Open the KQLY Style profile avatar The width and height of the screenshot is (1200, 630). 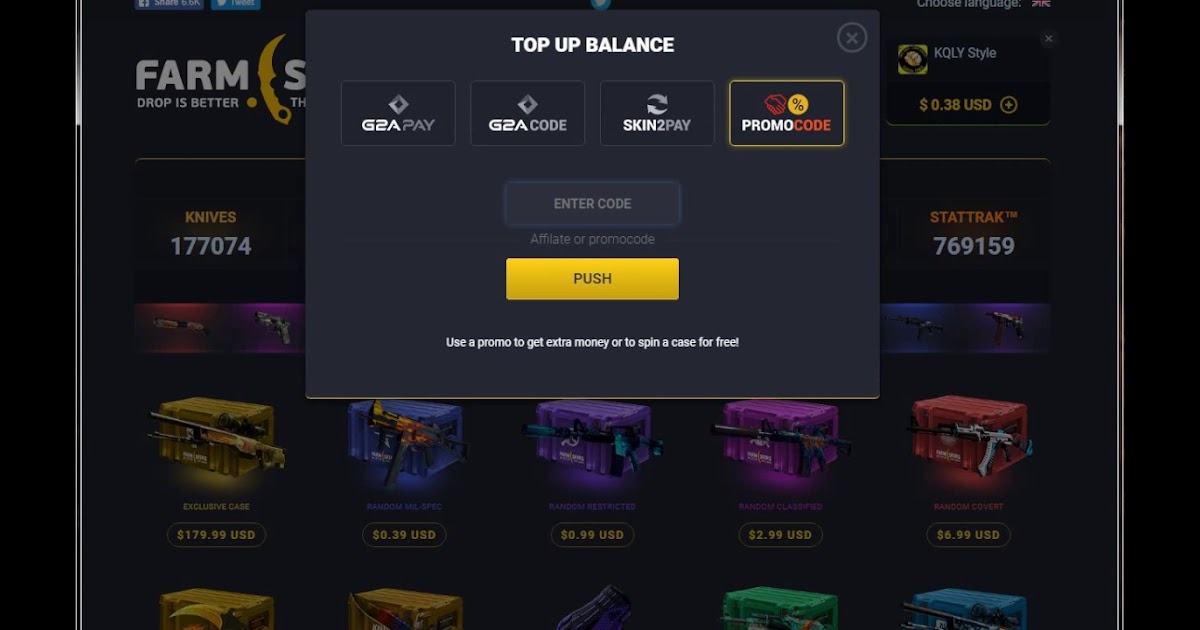[x=912, y=59]
